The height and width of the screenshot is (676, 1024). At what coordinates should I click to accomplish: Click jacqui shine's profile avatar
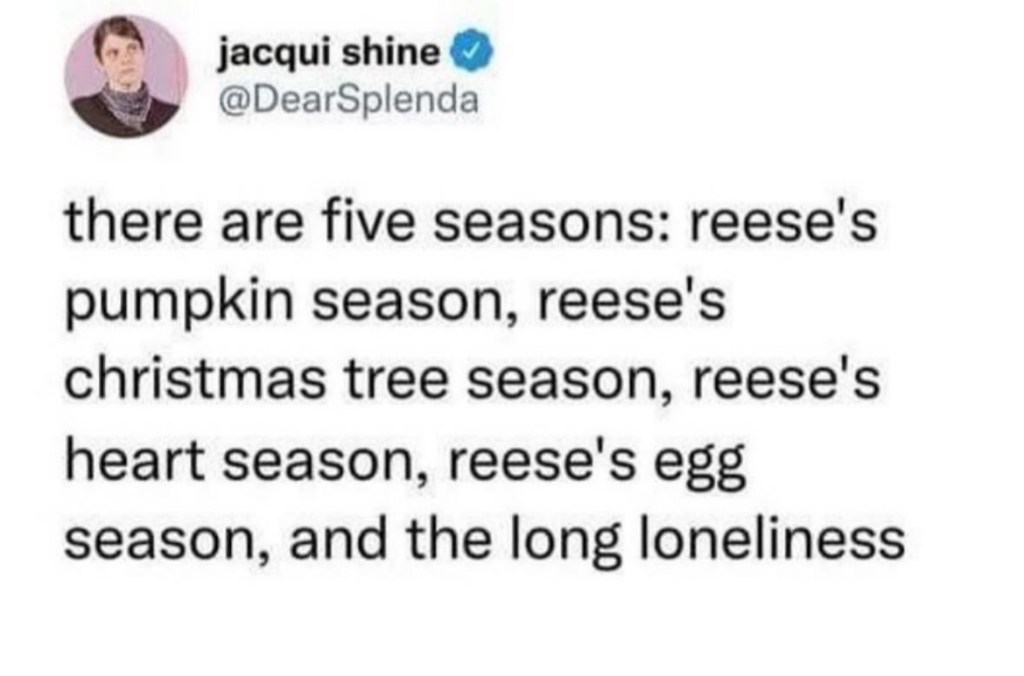pyautogui.click(x=125, y=76)
